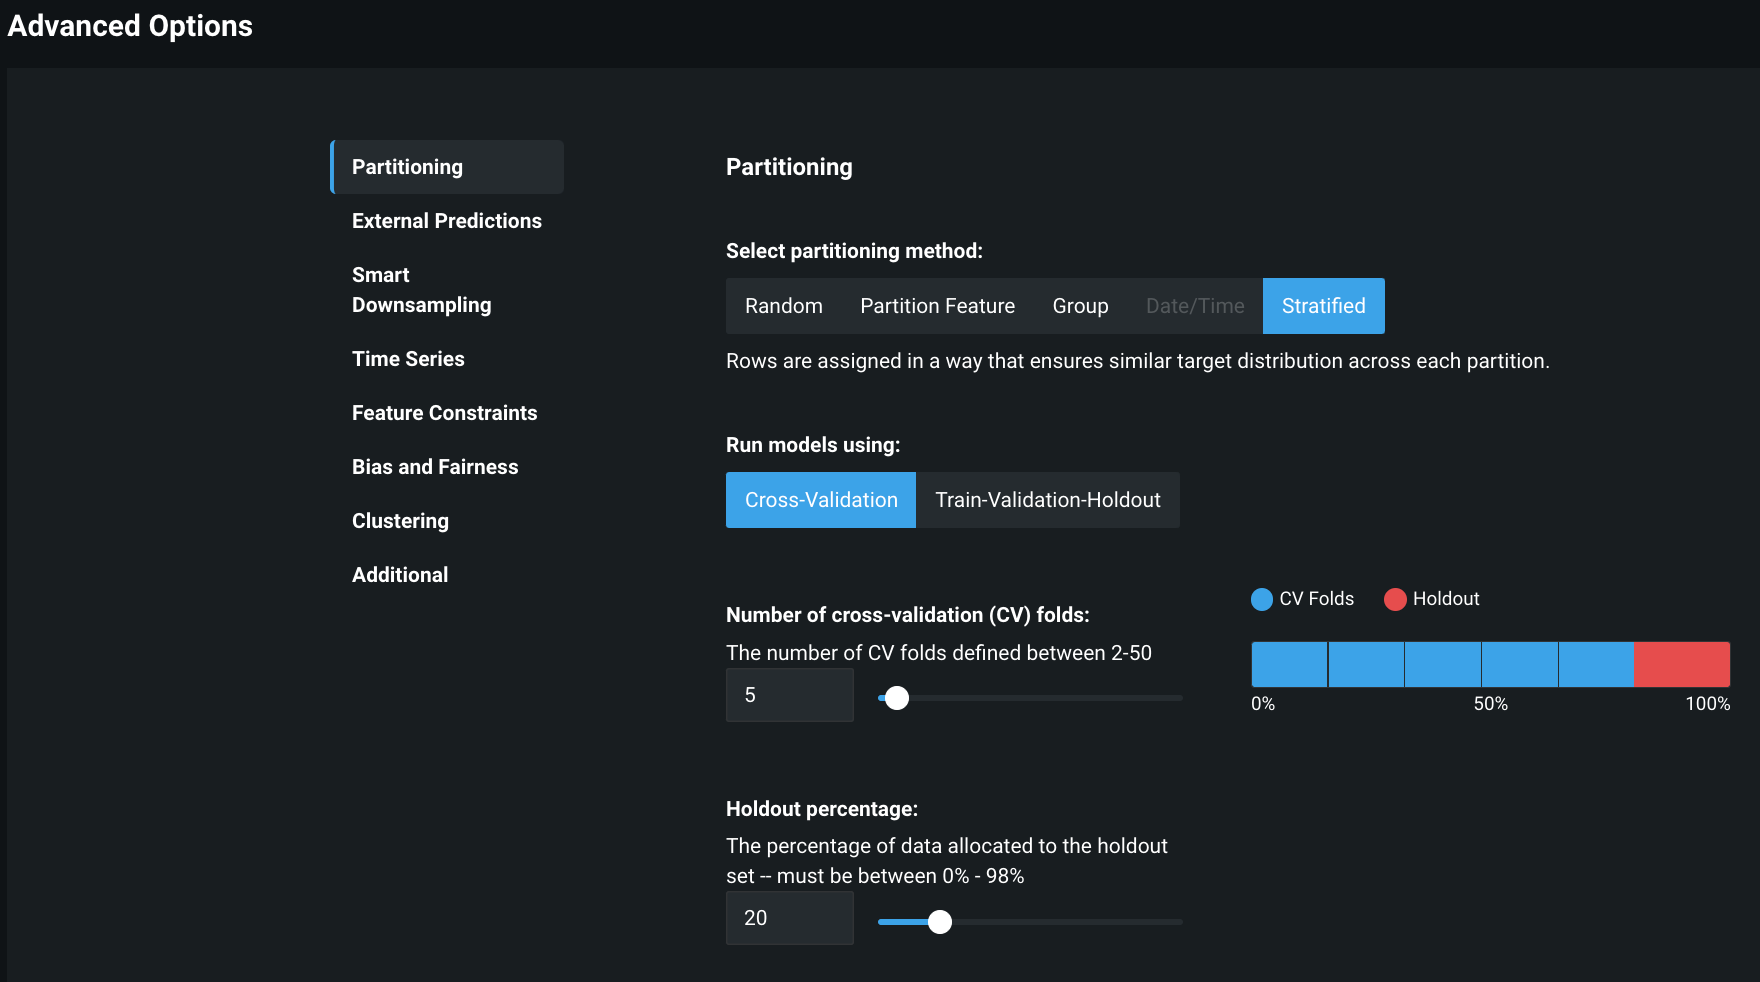Viewport: 1760px width, 982px height.
Task: Choose Random partitioning method
Action: click(783, 306)
